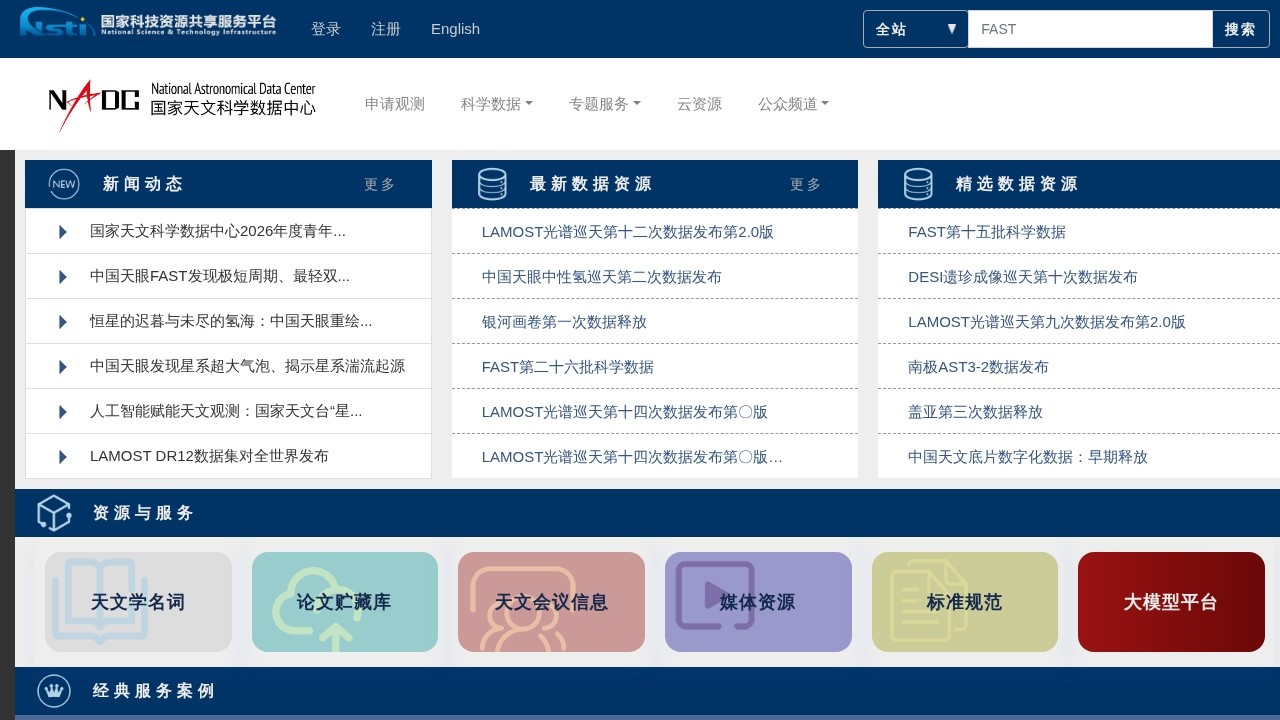1280x720 pixels.
Task: Click the database icon beside 最新数据资源
Action: 492,184
